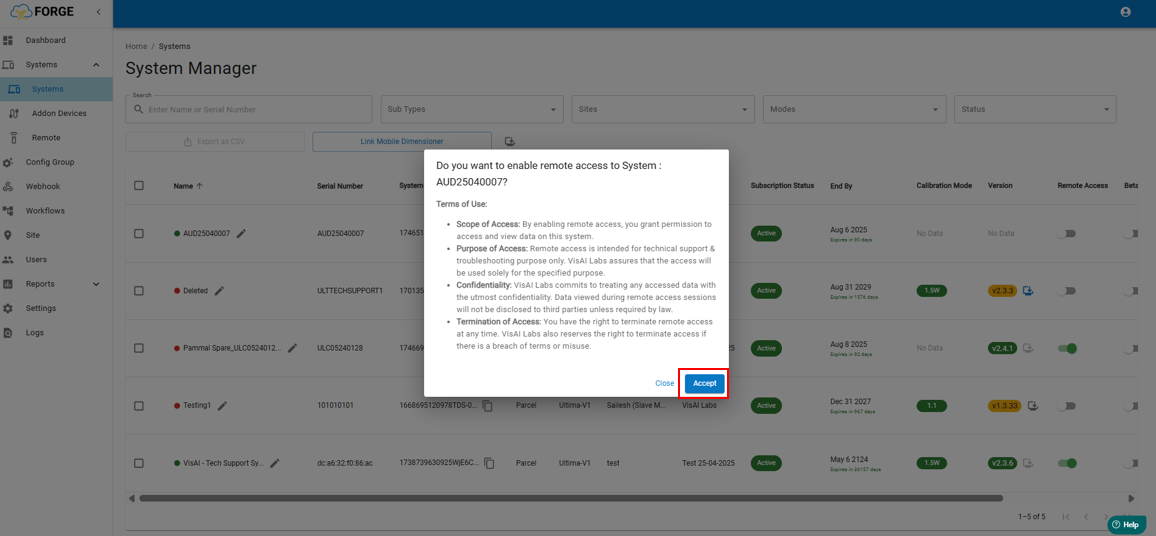The width and height of the screenshot is (1156, 536).
Task: Check the select-all checkbox in table header
Action: pyautogui.click(x=139, y=185)
